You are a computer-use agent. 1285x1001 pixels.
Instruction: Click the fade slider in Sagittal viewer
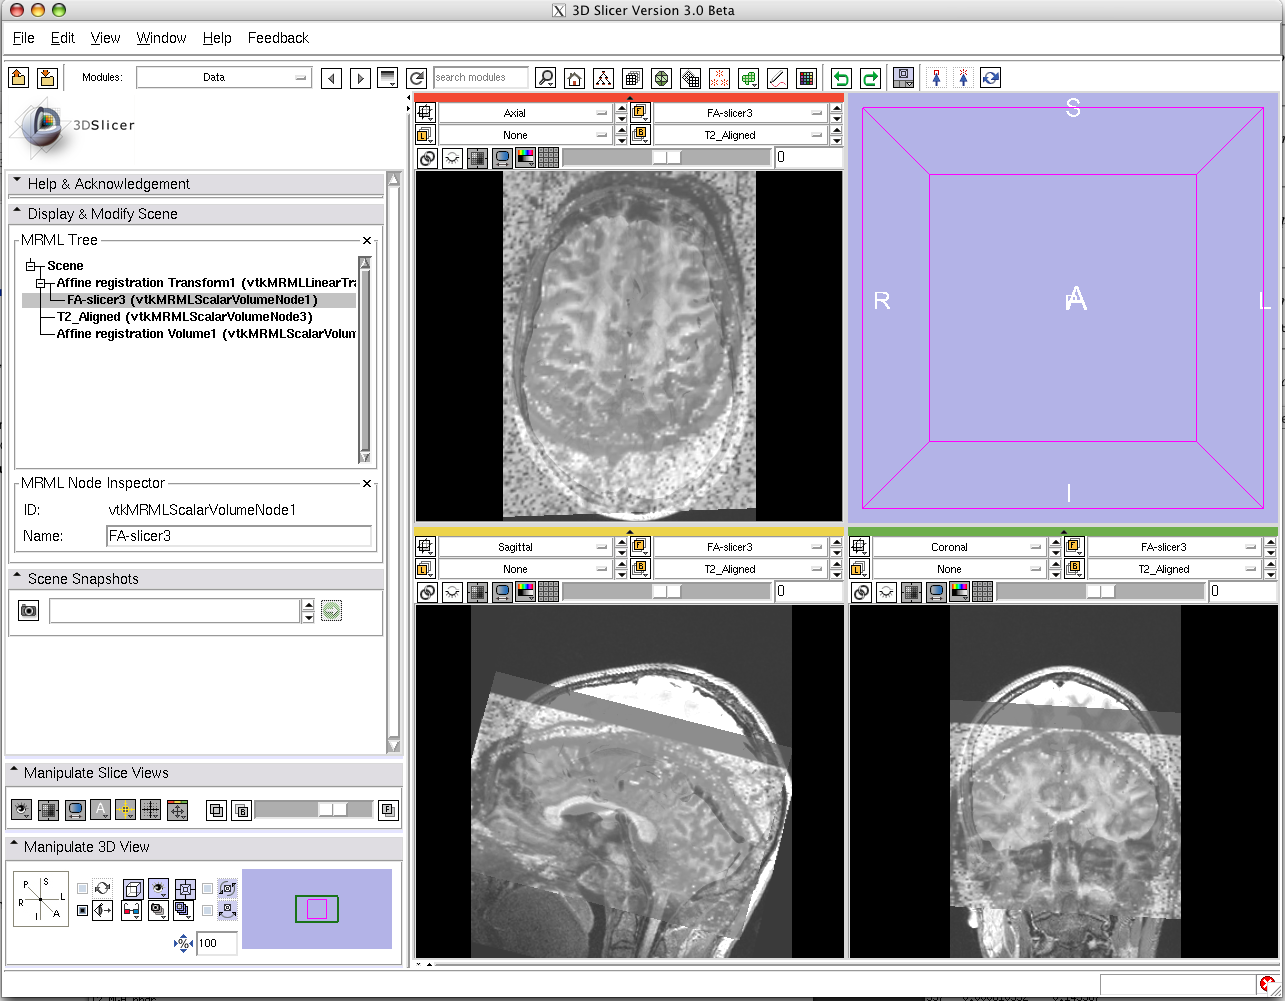(667, 591)
